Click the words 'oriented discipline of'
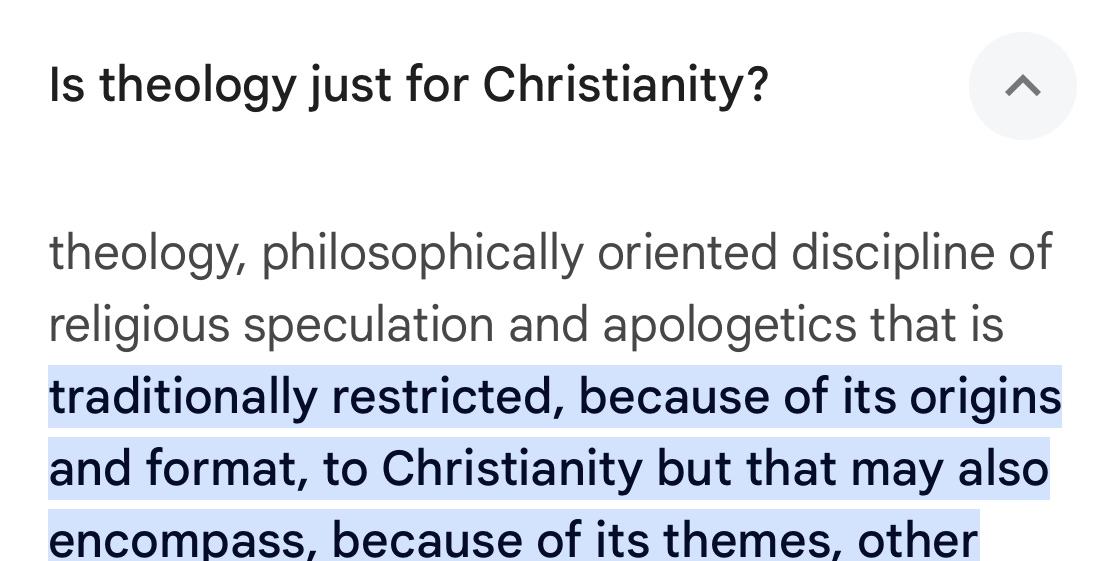This screenshot has height=561, width=1106. 825,253
